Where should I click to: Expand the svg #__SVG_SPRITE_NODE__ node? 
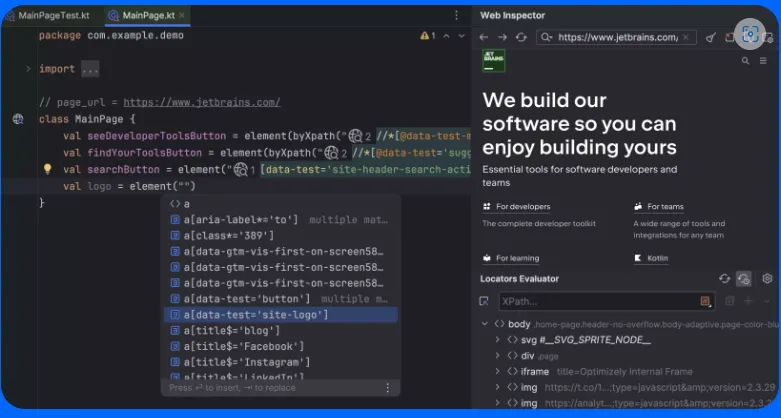497,340
